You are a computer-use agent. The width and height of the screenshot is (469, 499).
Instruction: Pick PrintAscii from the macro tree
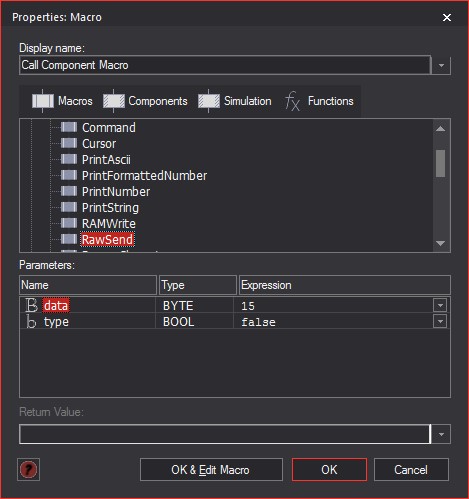(x=106, y=160)
